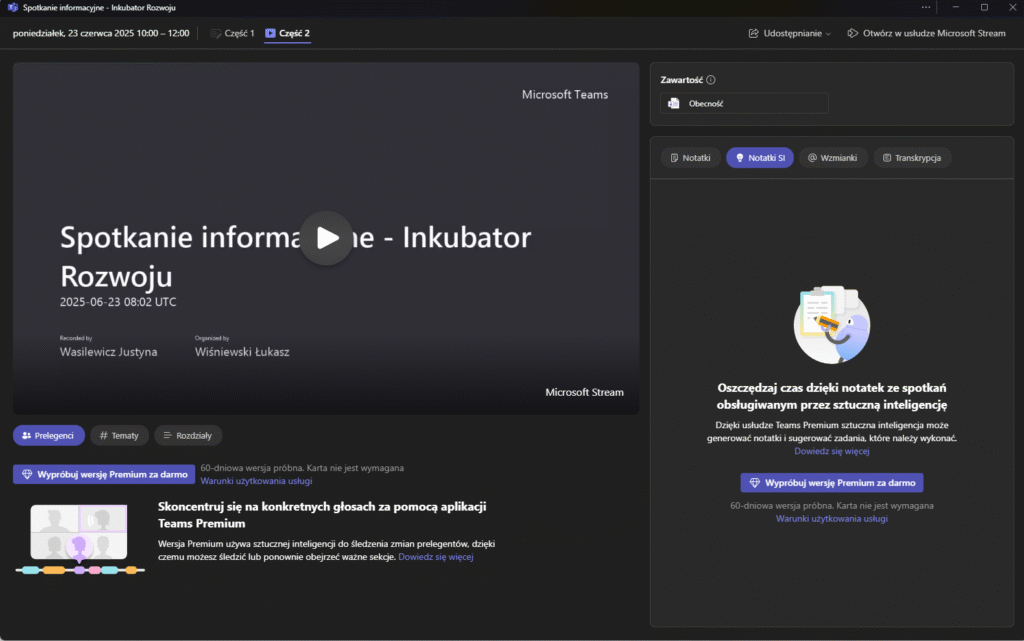Select the Notatki SI tab
Image resolution: width=1024 pixels, height=641 pixels.
[x=760, y=158]
